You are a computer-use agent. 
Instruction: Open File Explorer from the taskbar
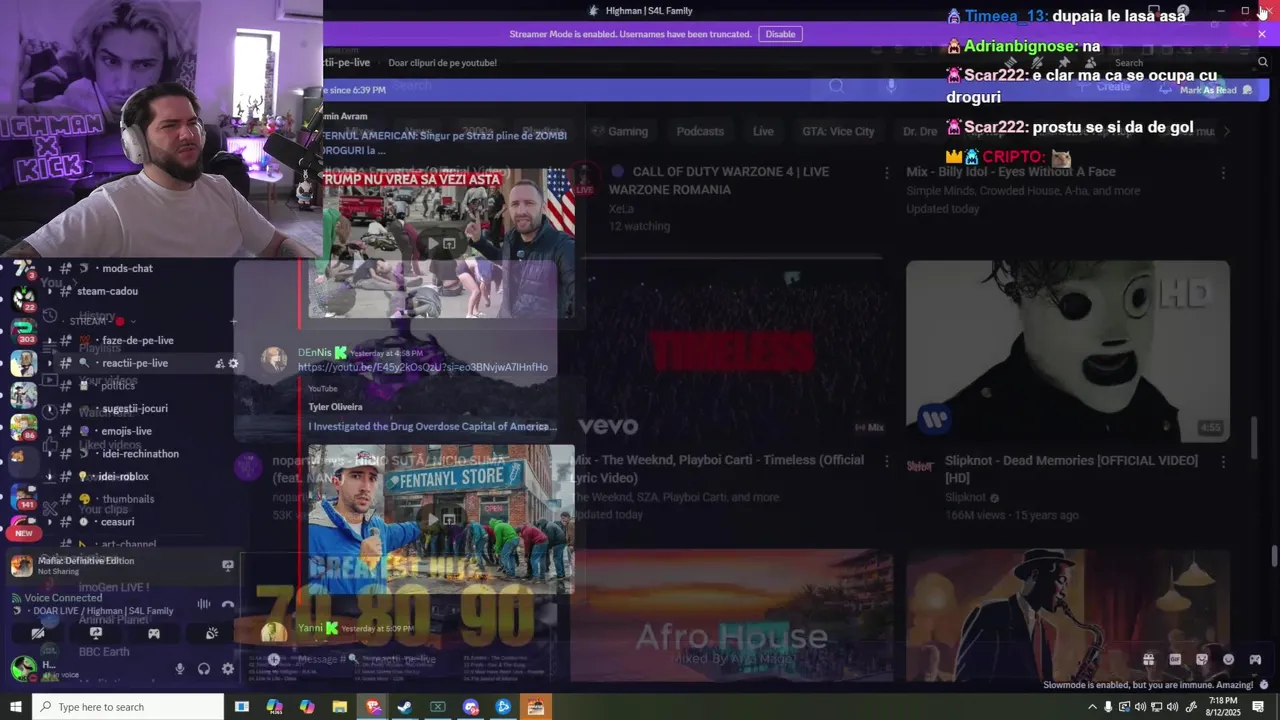coord(340,707)
